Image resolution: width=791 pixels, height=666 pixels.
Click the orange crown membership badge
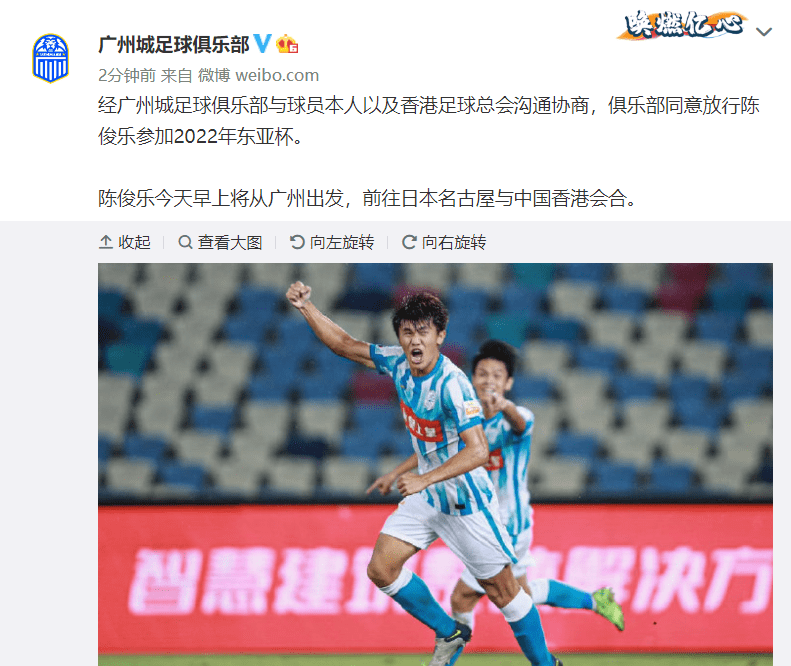point(287,44)
